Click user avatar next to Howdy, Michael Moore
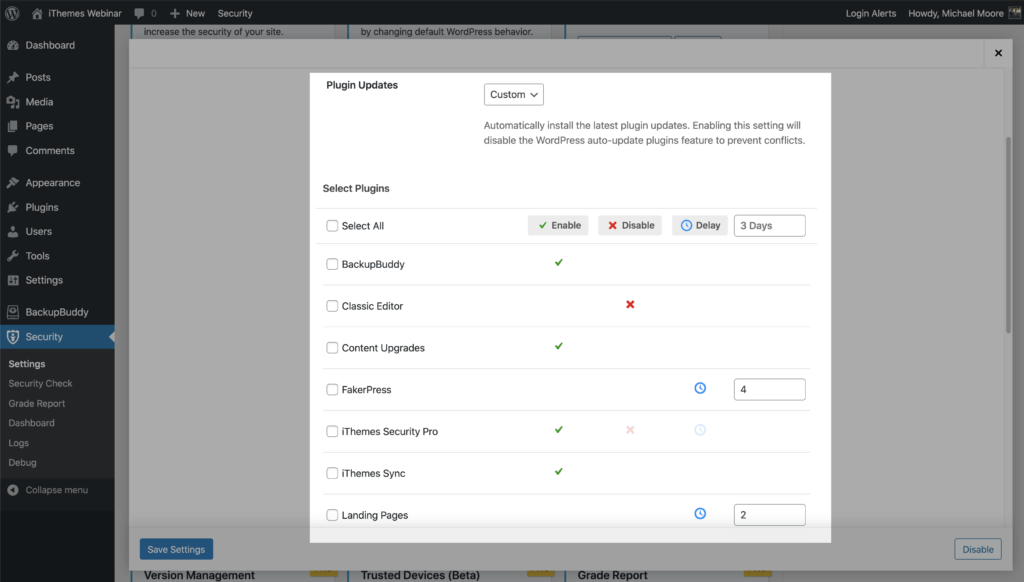The height and width of the screenshot is (582, 1024). coord(1014,13)
